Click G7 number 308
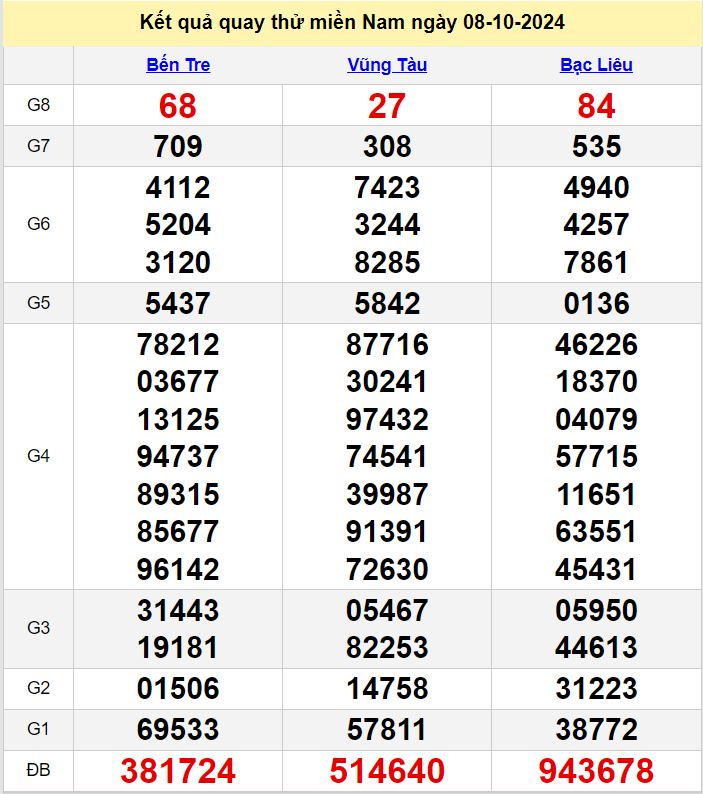Viewport: 703px width, 794px height. coord(387,146)
